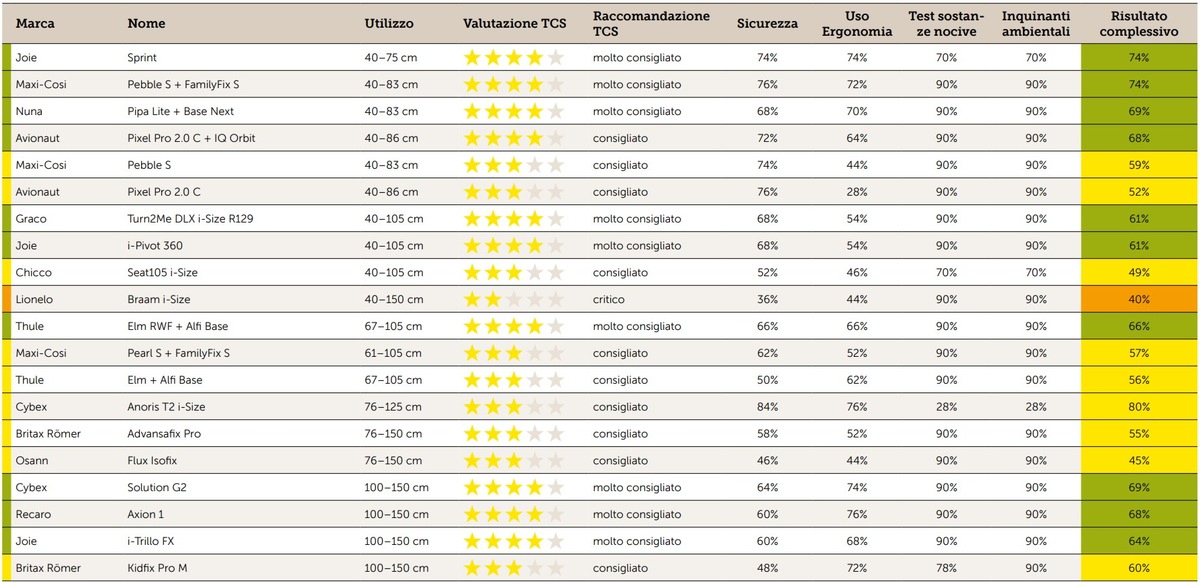Screen dimensions: 1200x583
Task: Select the 80% overall result for Cybex Anoris
Action: [x=1138, y=407]
